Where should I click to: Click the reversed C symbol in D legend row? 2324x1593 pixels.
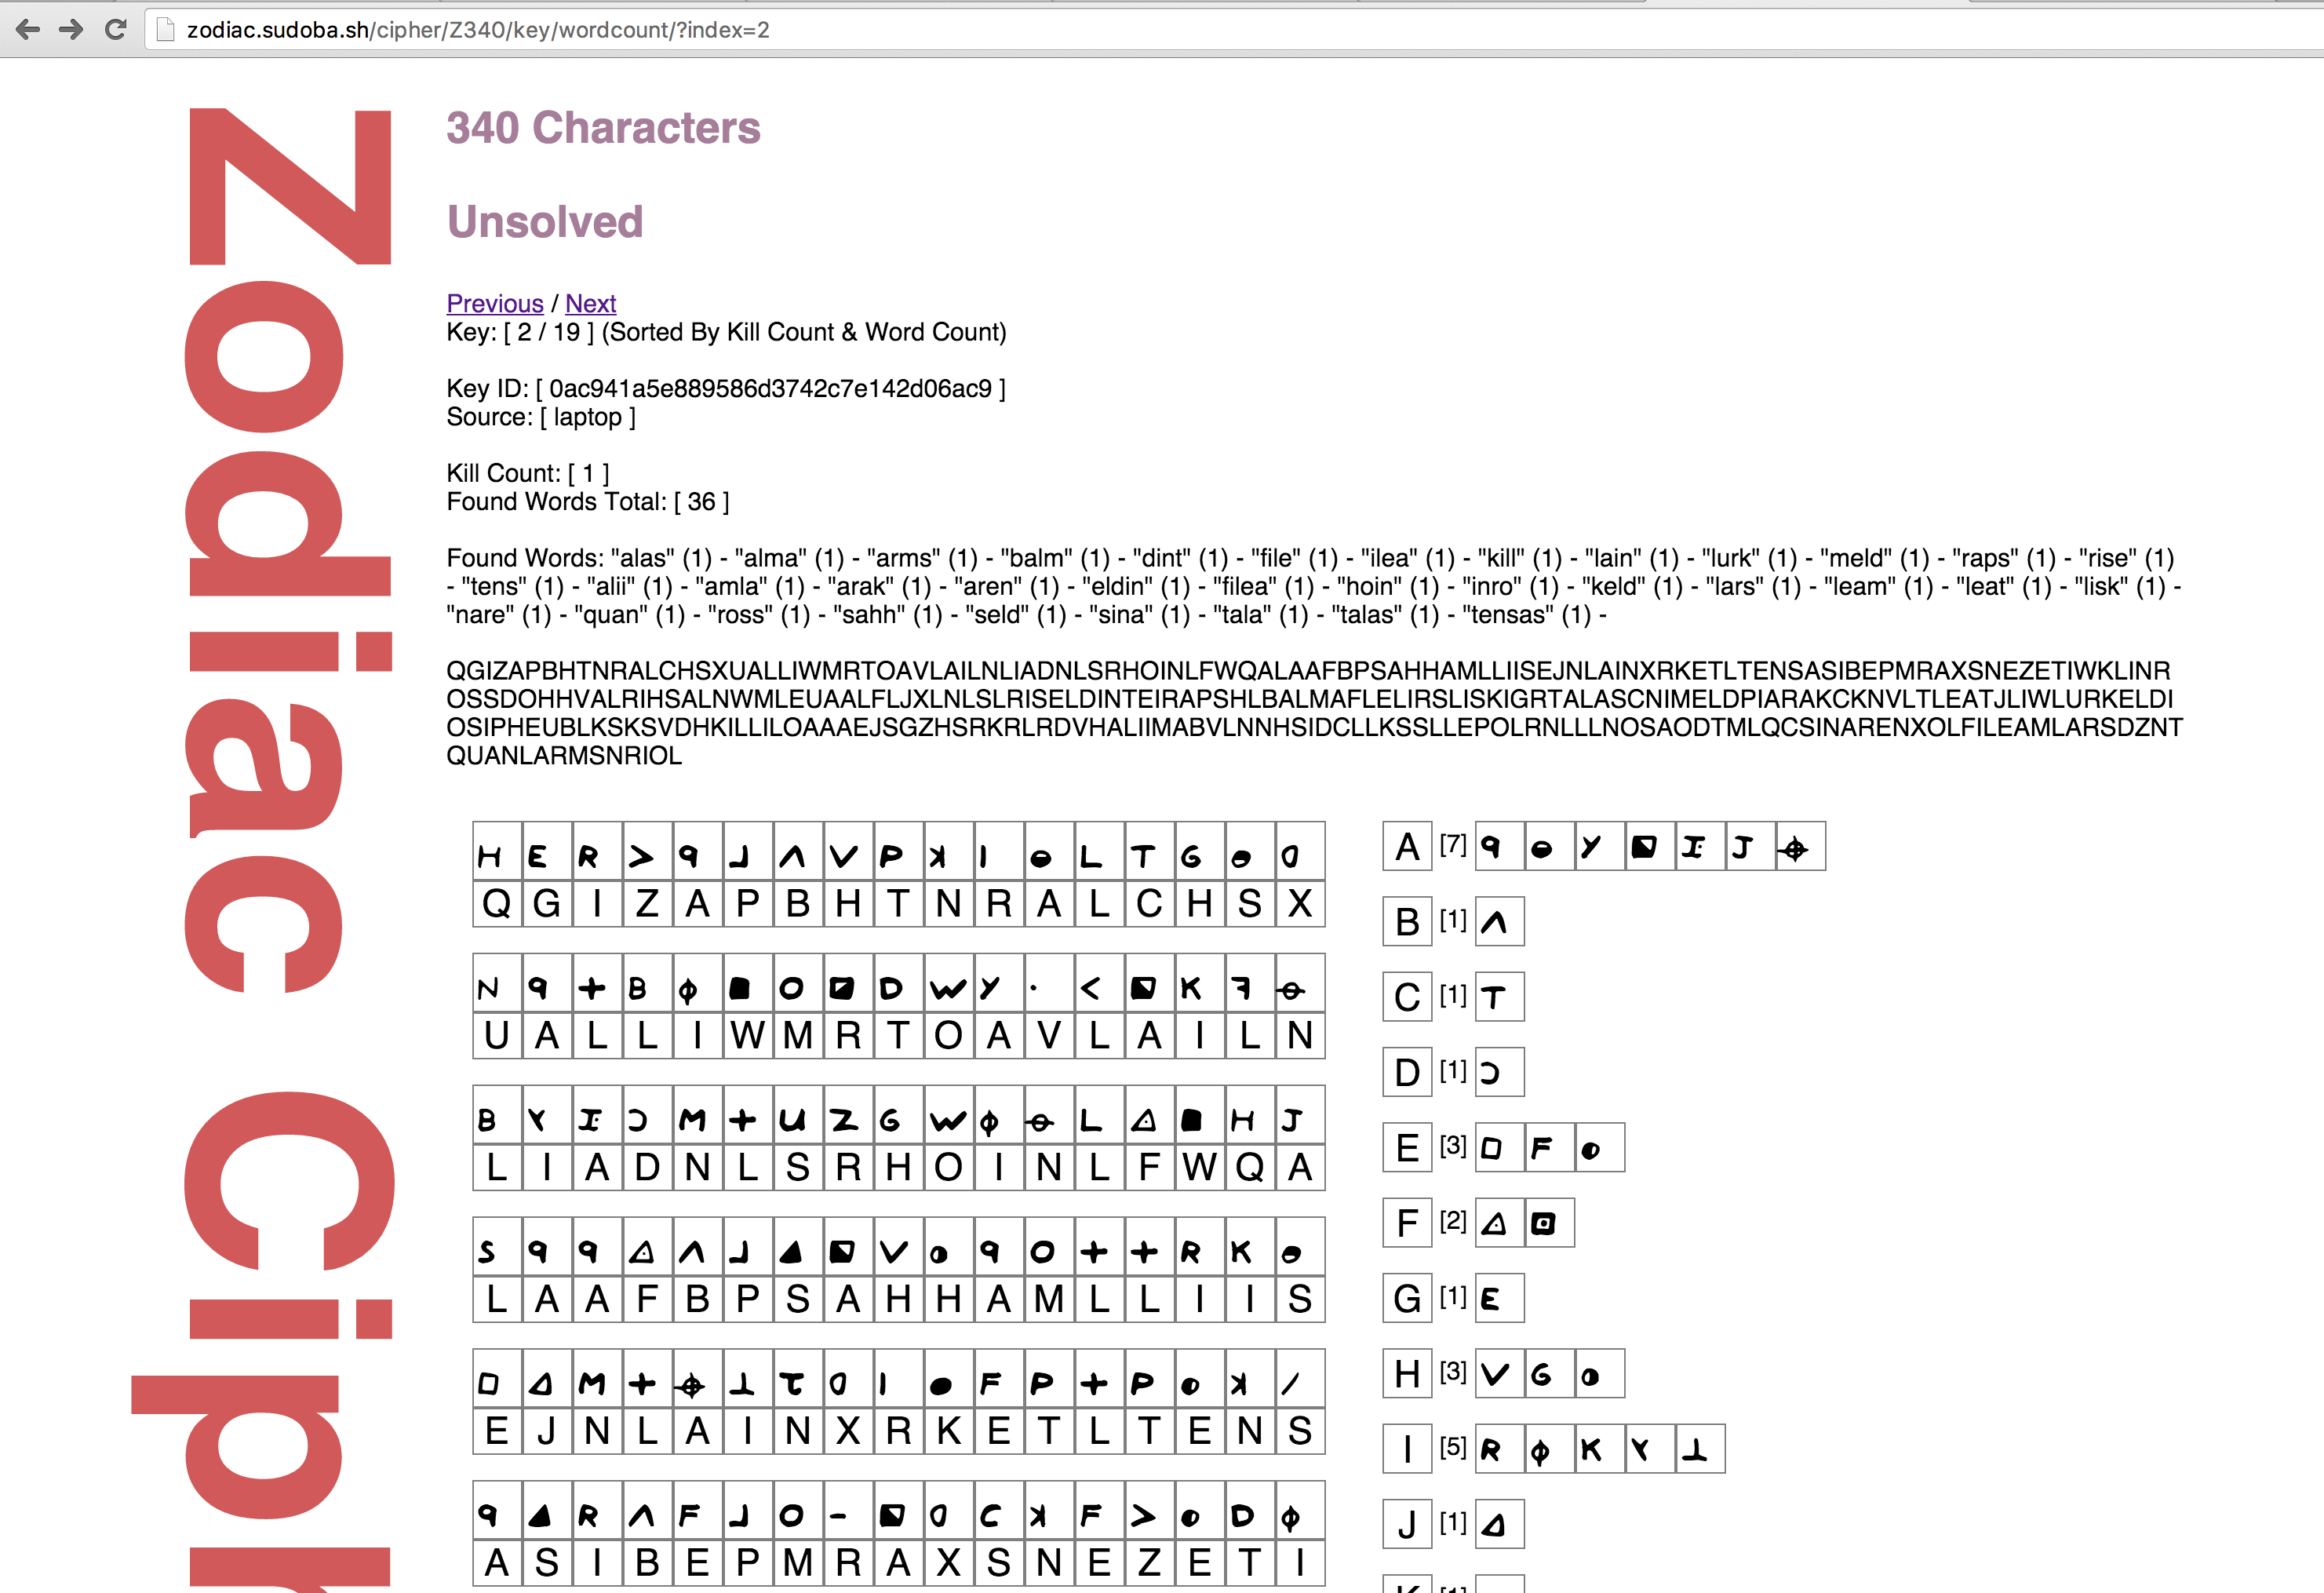click(1499, 1072)
